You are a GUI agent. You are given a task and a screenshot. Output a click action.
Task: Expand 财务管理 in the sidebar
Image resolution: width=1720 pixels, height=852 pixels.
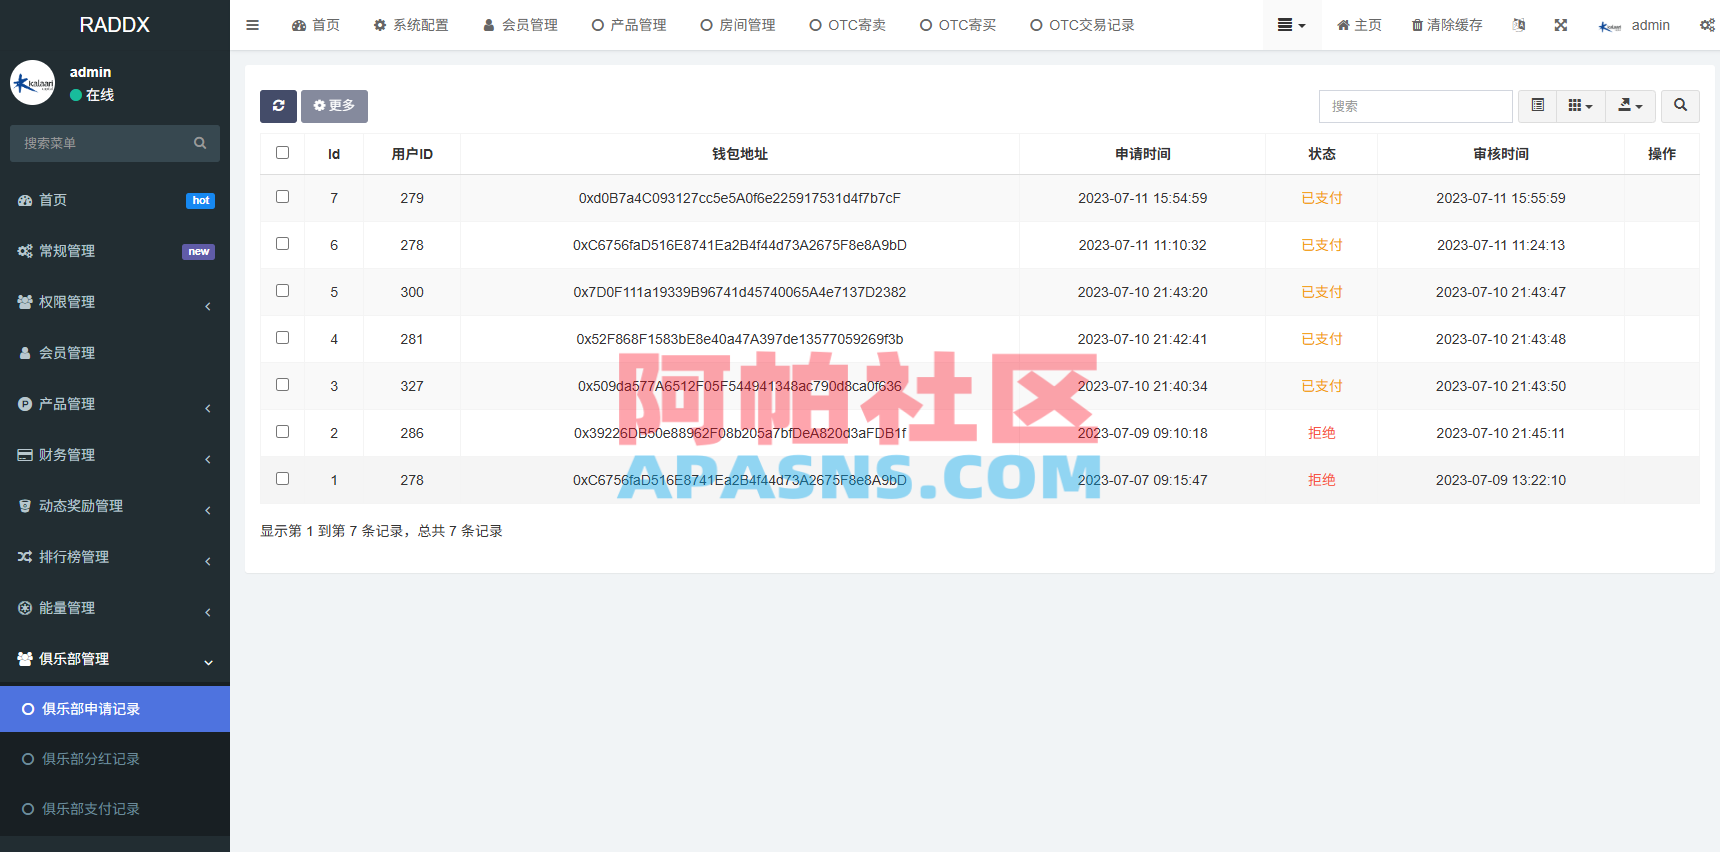coord(115,455)
